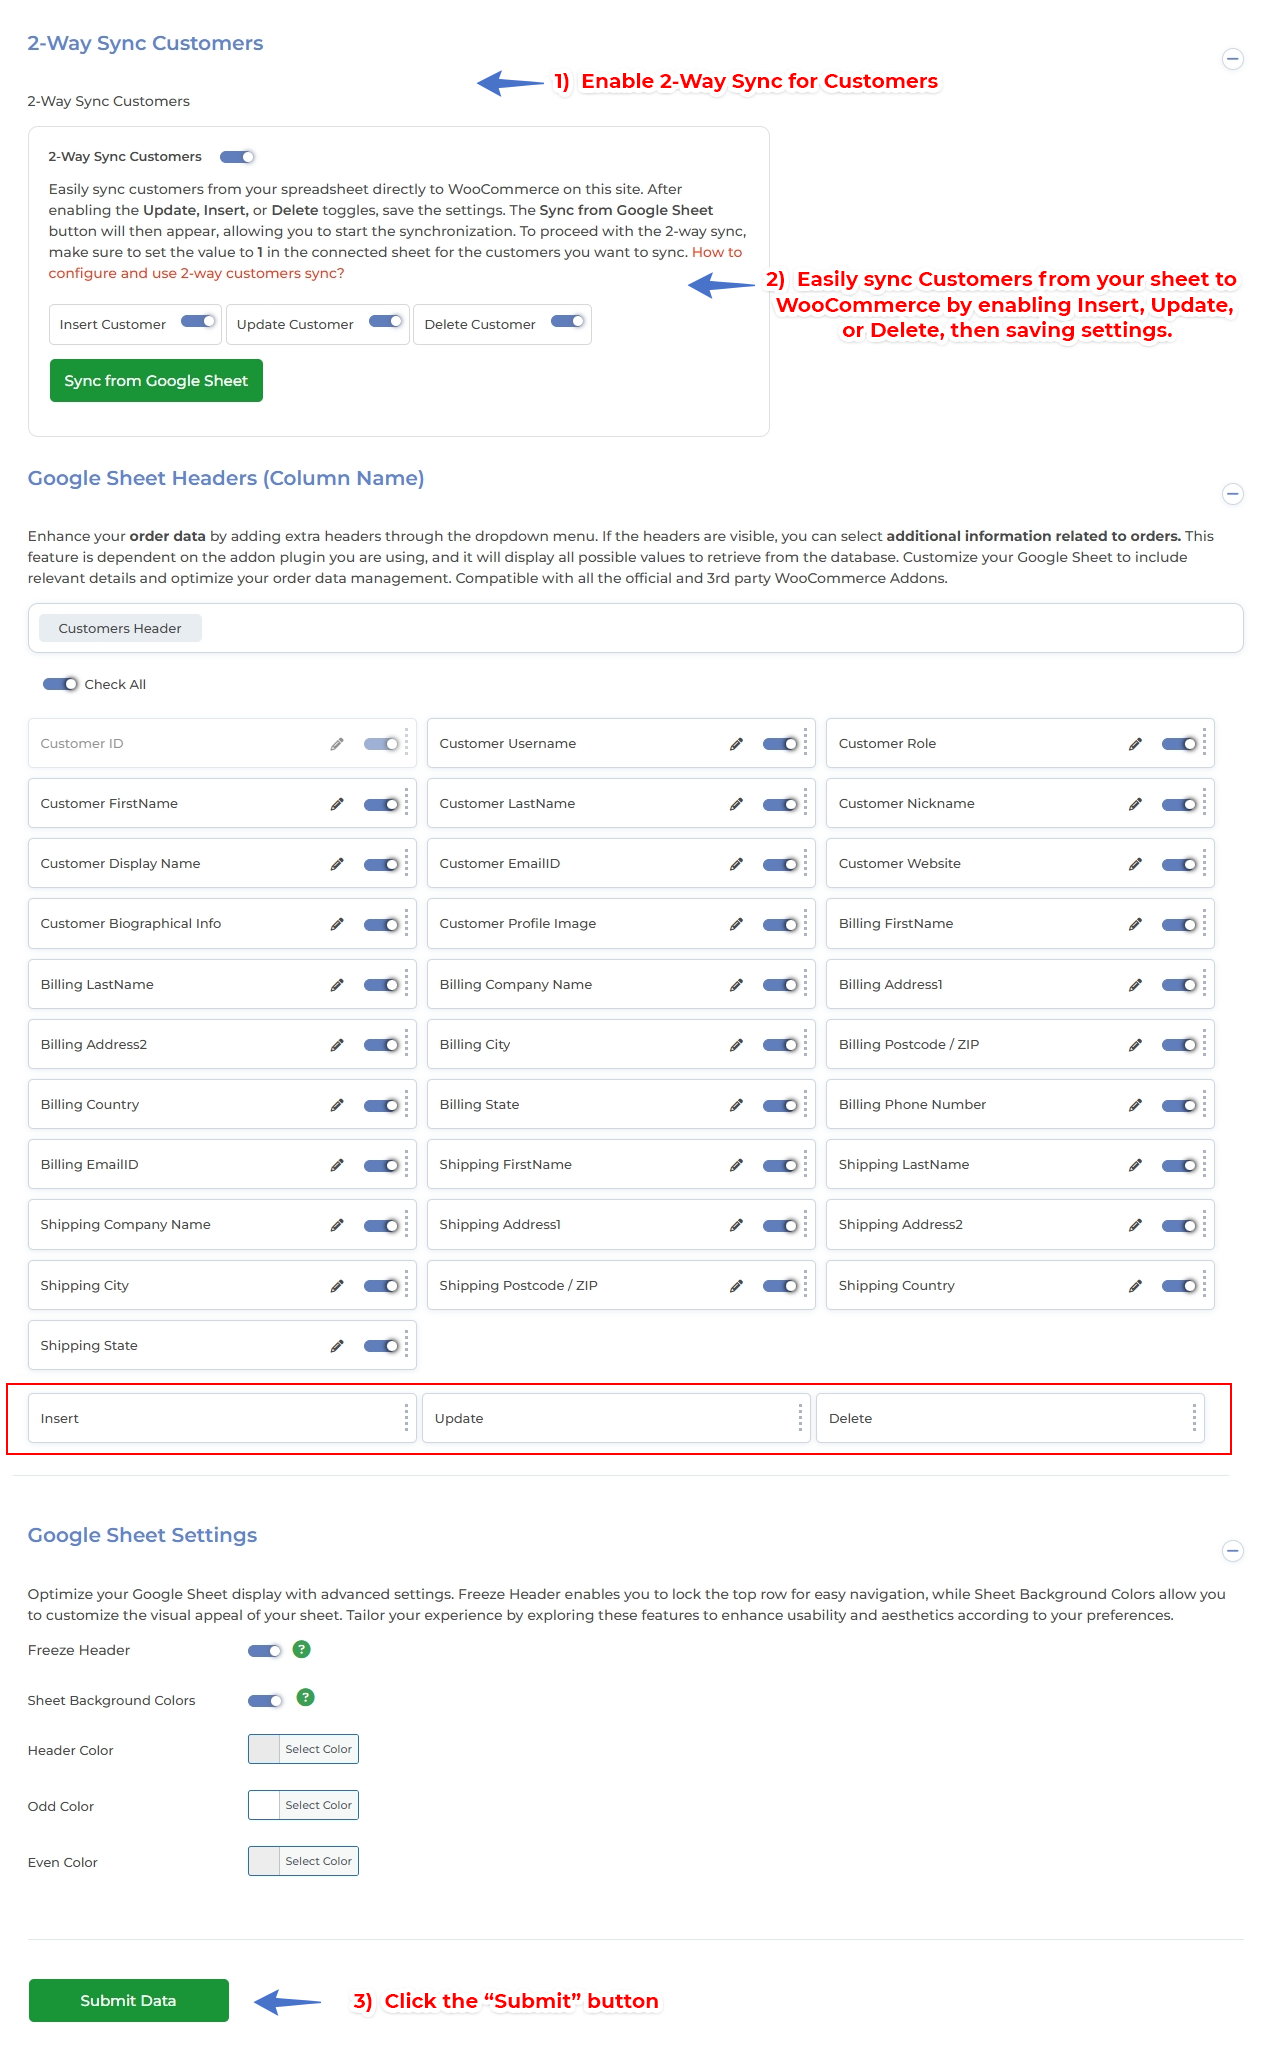
Task: Click the pencil icon for Customer Username
Action: pos(736,744)
